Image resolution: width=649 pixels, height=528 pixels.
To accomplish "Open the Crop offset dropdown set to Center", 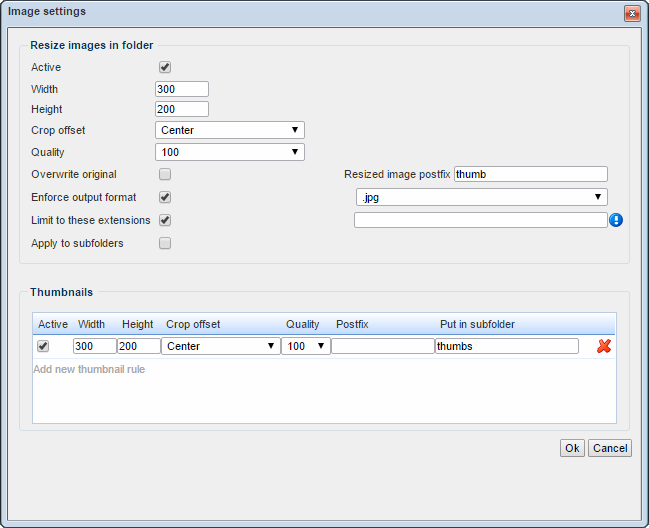I will tap(229, 130).
